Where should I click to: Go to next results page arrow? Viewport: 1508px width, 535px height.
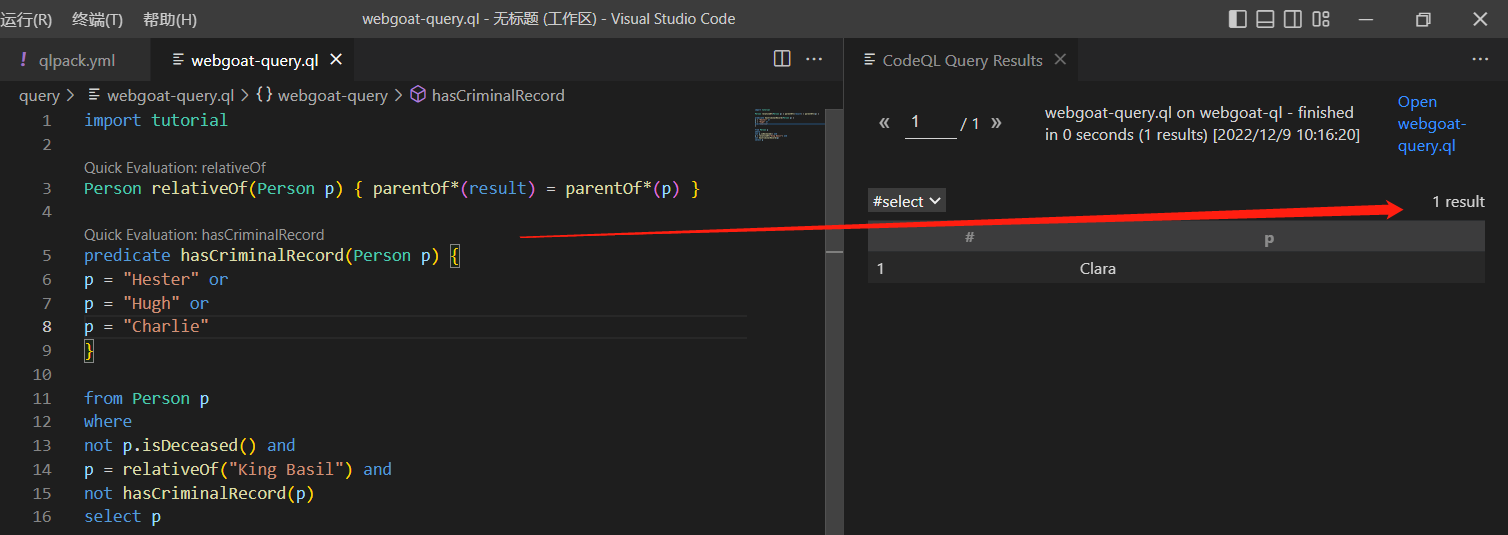[996, 123]
